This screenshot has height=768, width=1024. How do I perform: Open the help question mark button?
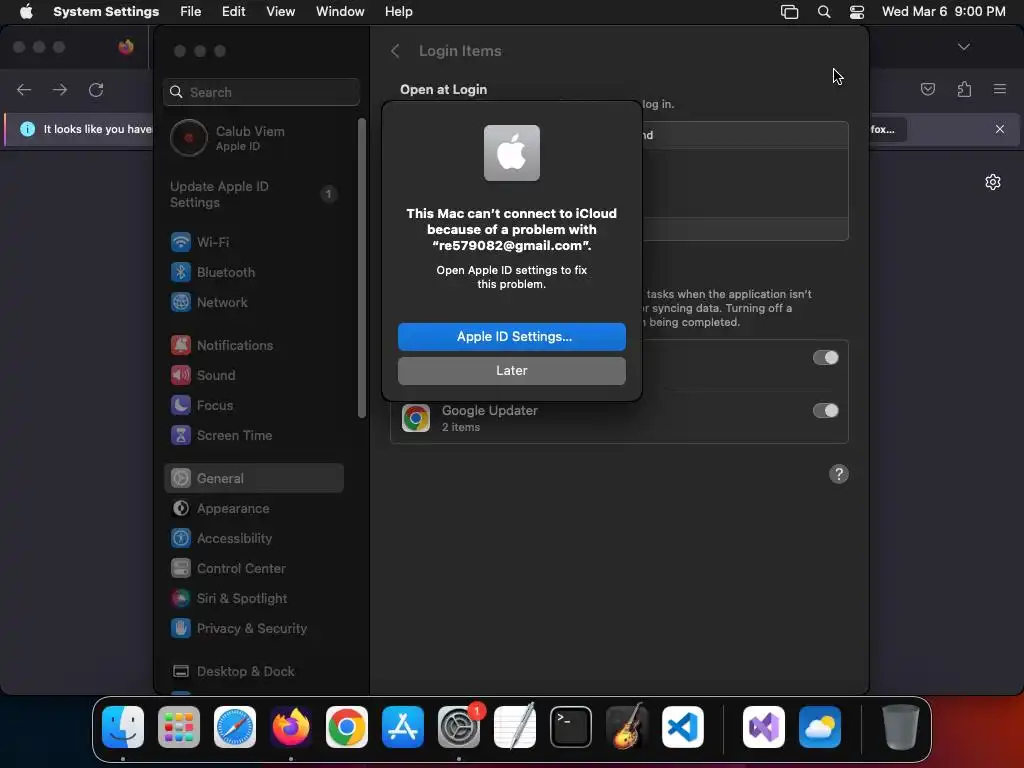pos(839,473)
